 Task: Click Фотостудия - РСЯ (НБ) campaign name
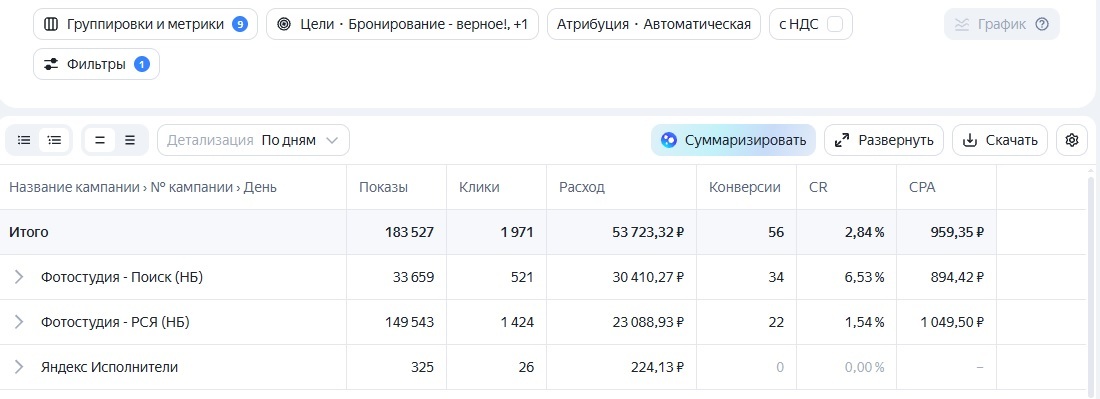click(x=115, y=322)
